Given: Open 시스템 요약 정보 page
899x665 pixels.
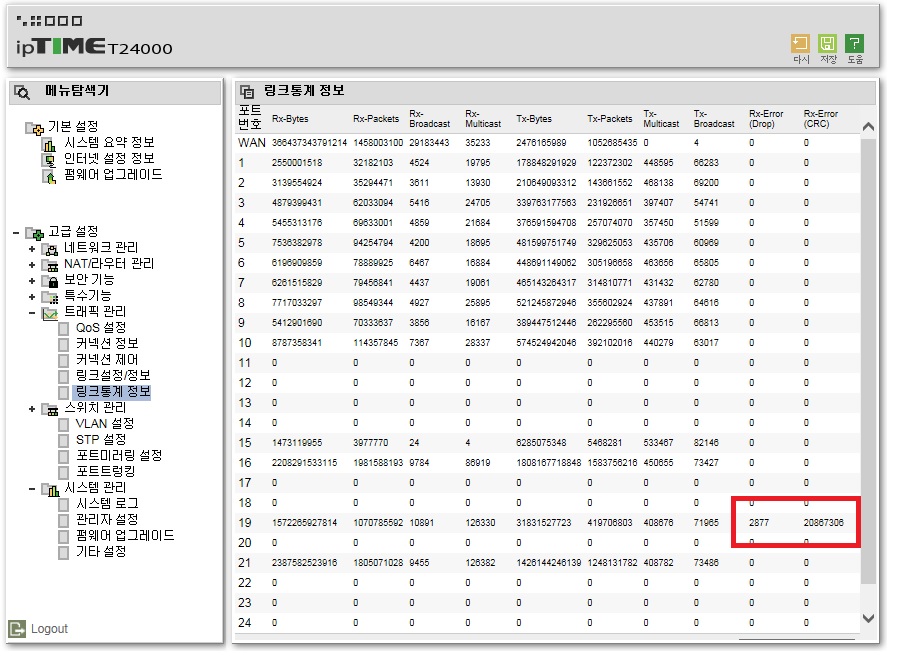Looking at the screenshot, I should (109, 142).
